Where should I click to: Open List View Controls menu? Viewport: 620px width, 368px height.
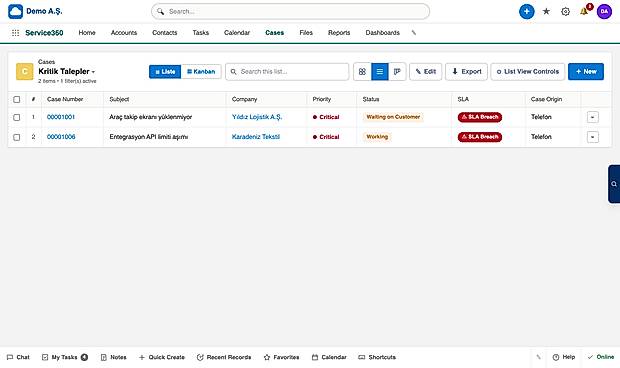coord(527,72)
